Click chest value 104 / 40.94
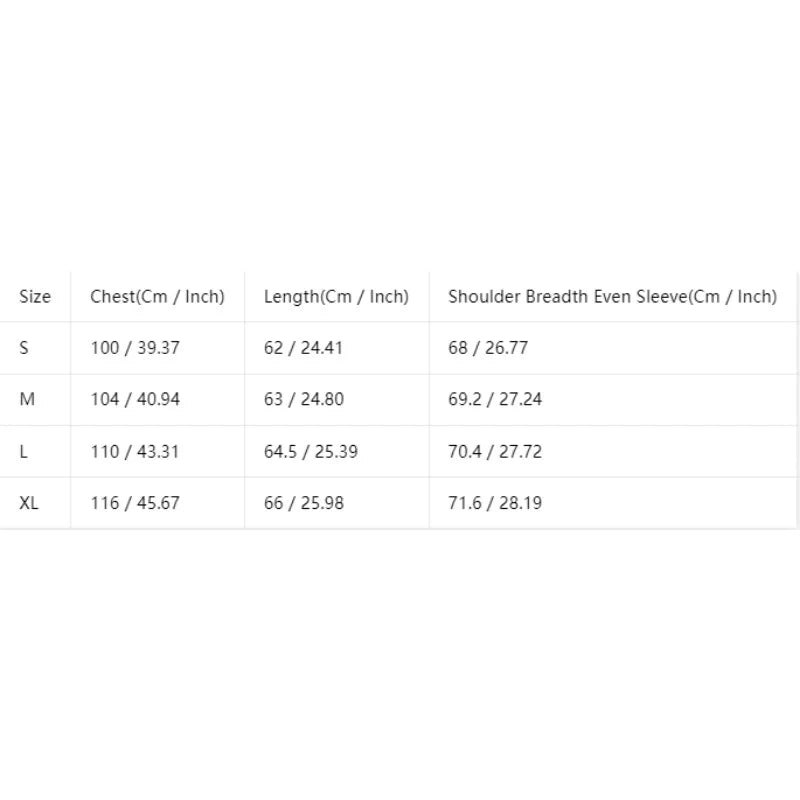 tap(135, 399)
